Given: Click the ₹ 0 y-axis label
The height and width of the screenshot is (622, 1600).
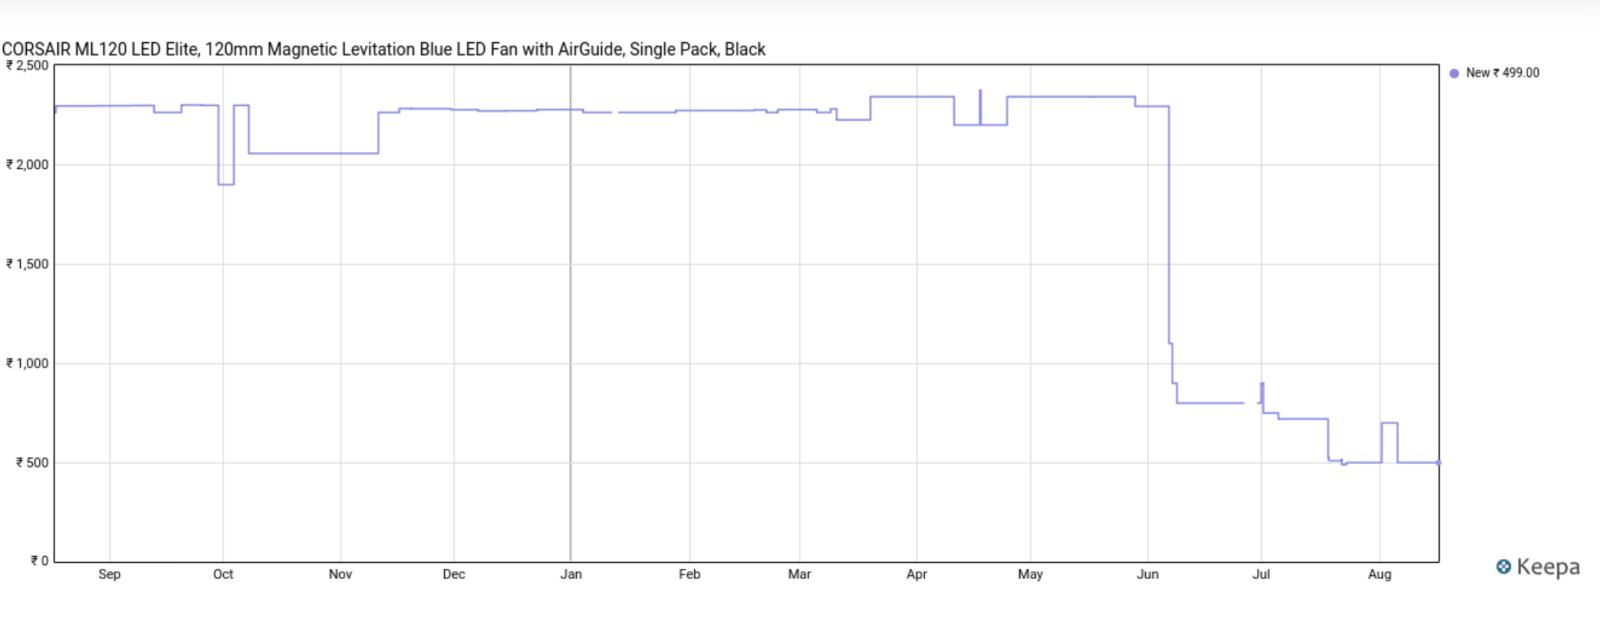Looking at the screenshot, I should tap(40, 561).
